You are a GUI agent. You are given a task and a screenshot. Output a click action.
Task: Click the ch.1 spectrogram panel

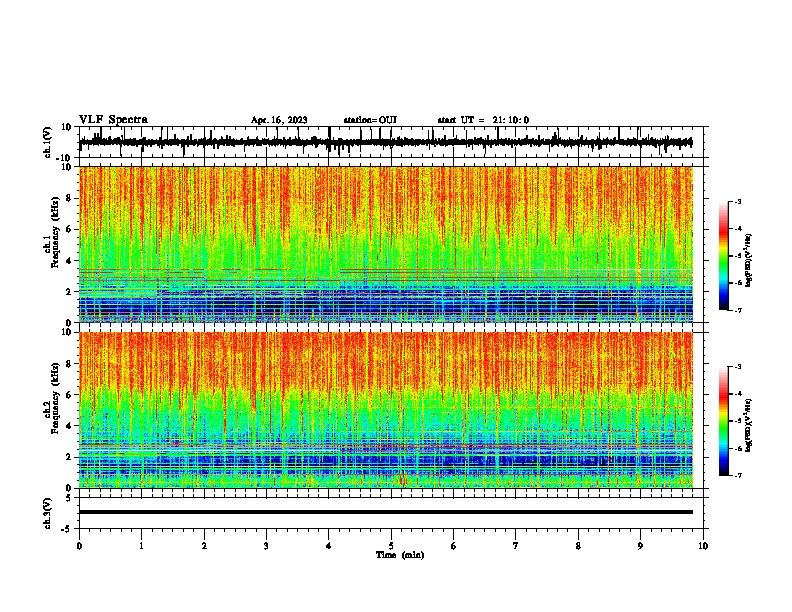coord(386,244)
